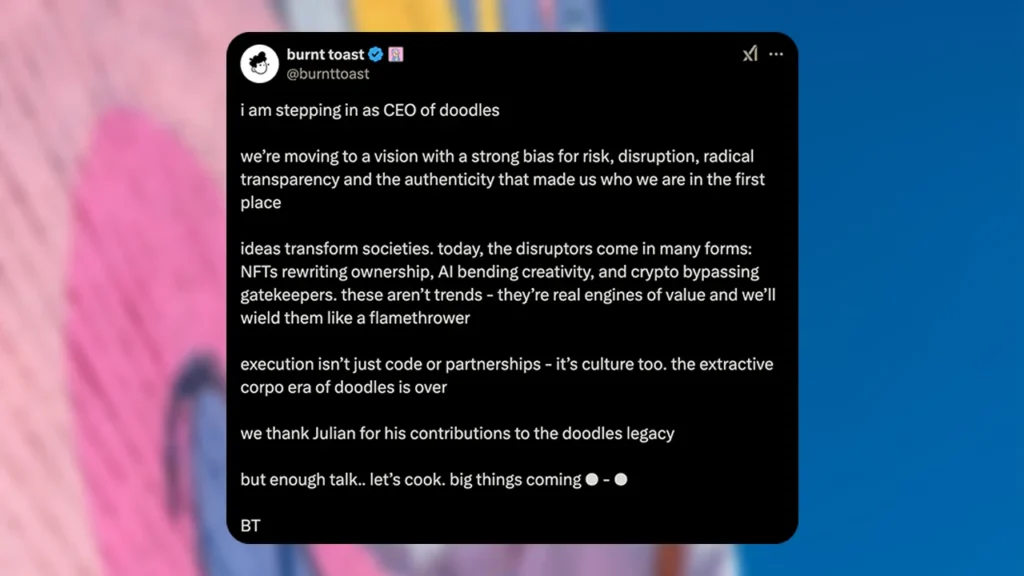The height and width of the screenshot is (576, 1024).
Task: Open the burnt toast profile avatar
Action: point(259,63)
